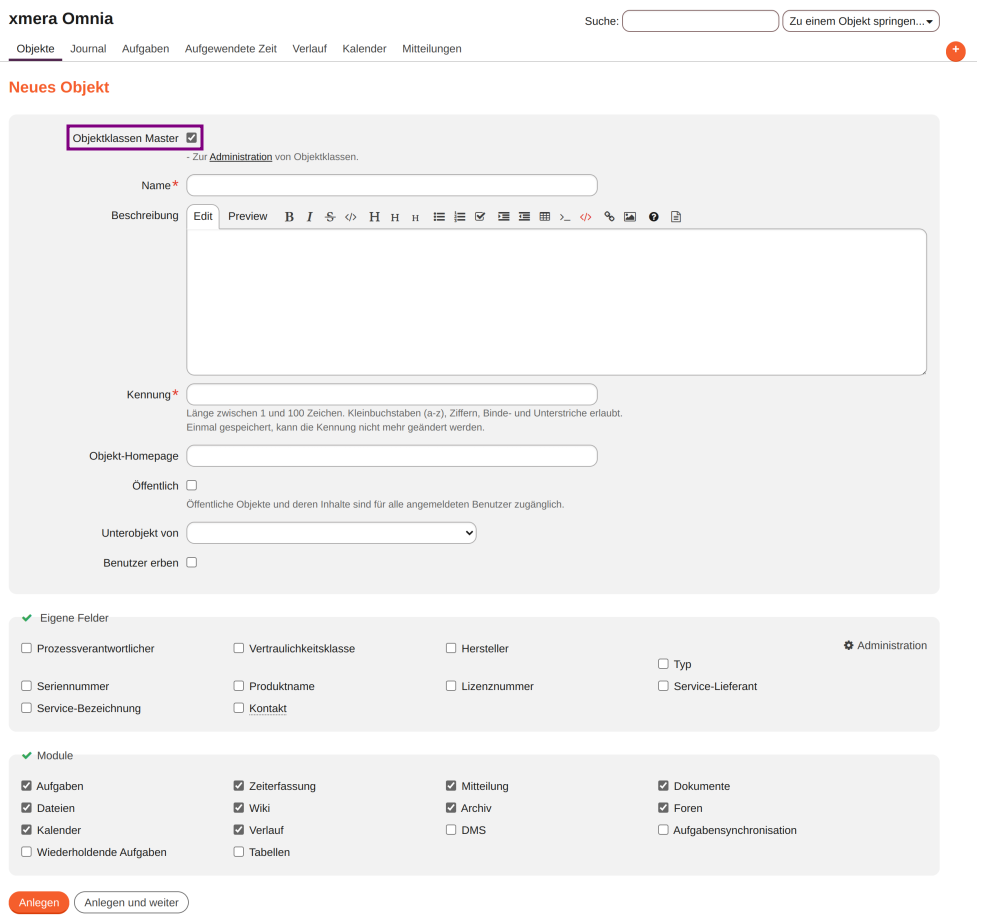Open 'Zu einem Objekt springen' dropdown

coord(860,21)
